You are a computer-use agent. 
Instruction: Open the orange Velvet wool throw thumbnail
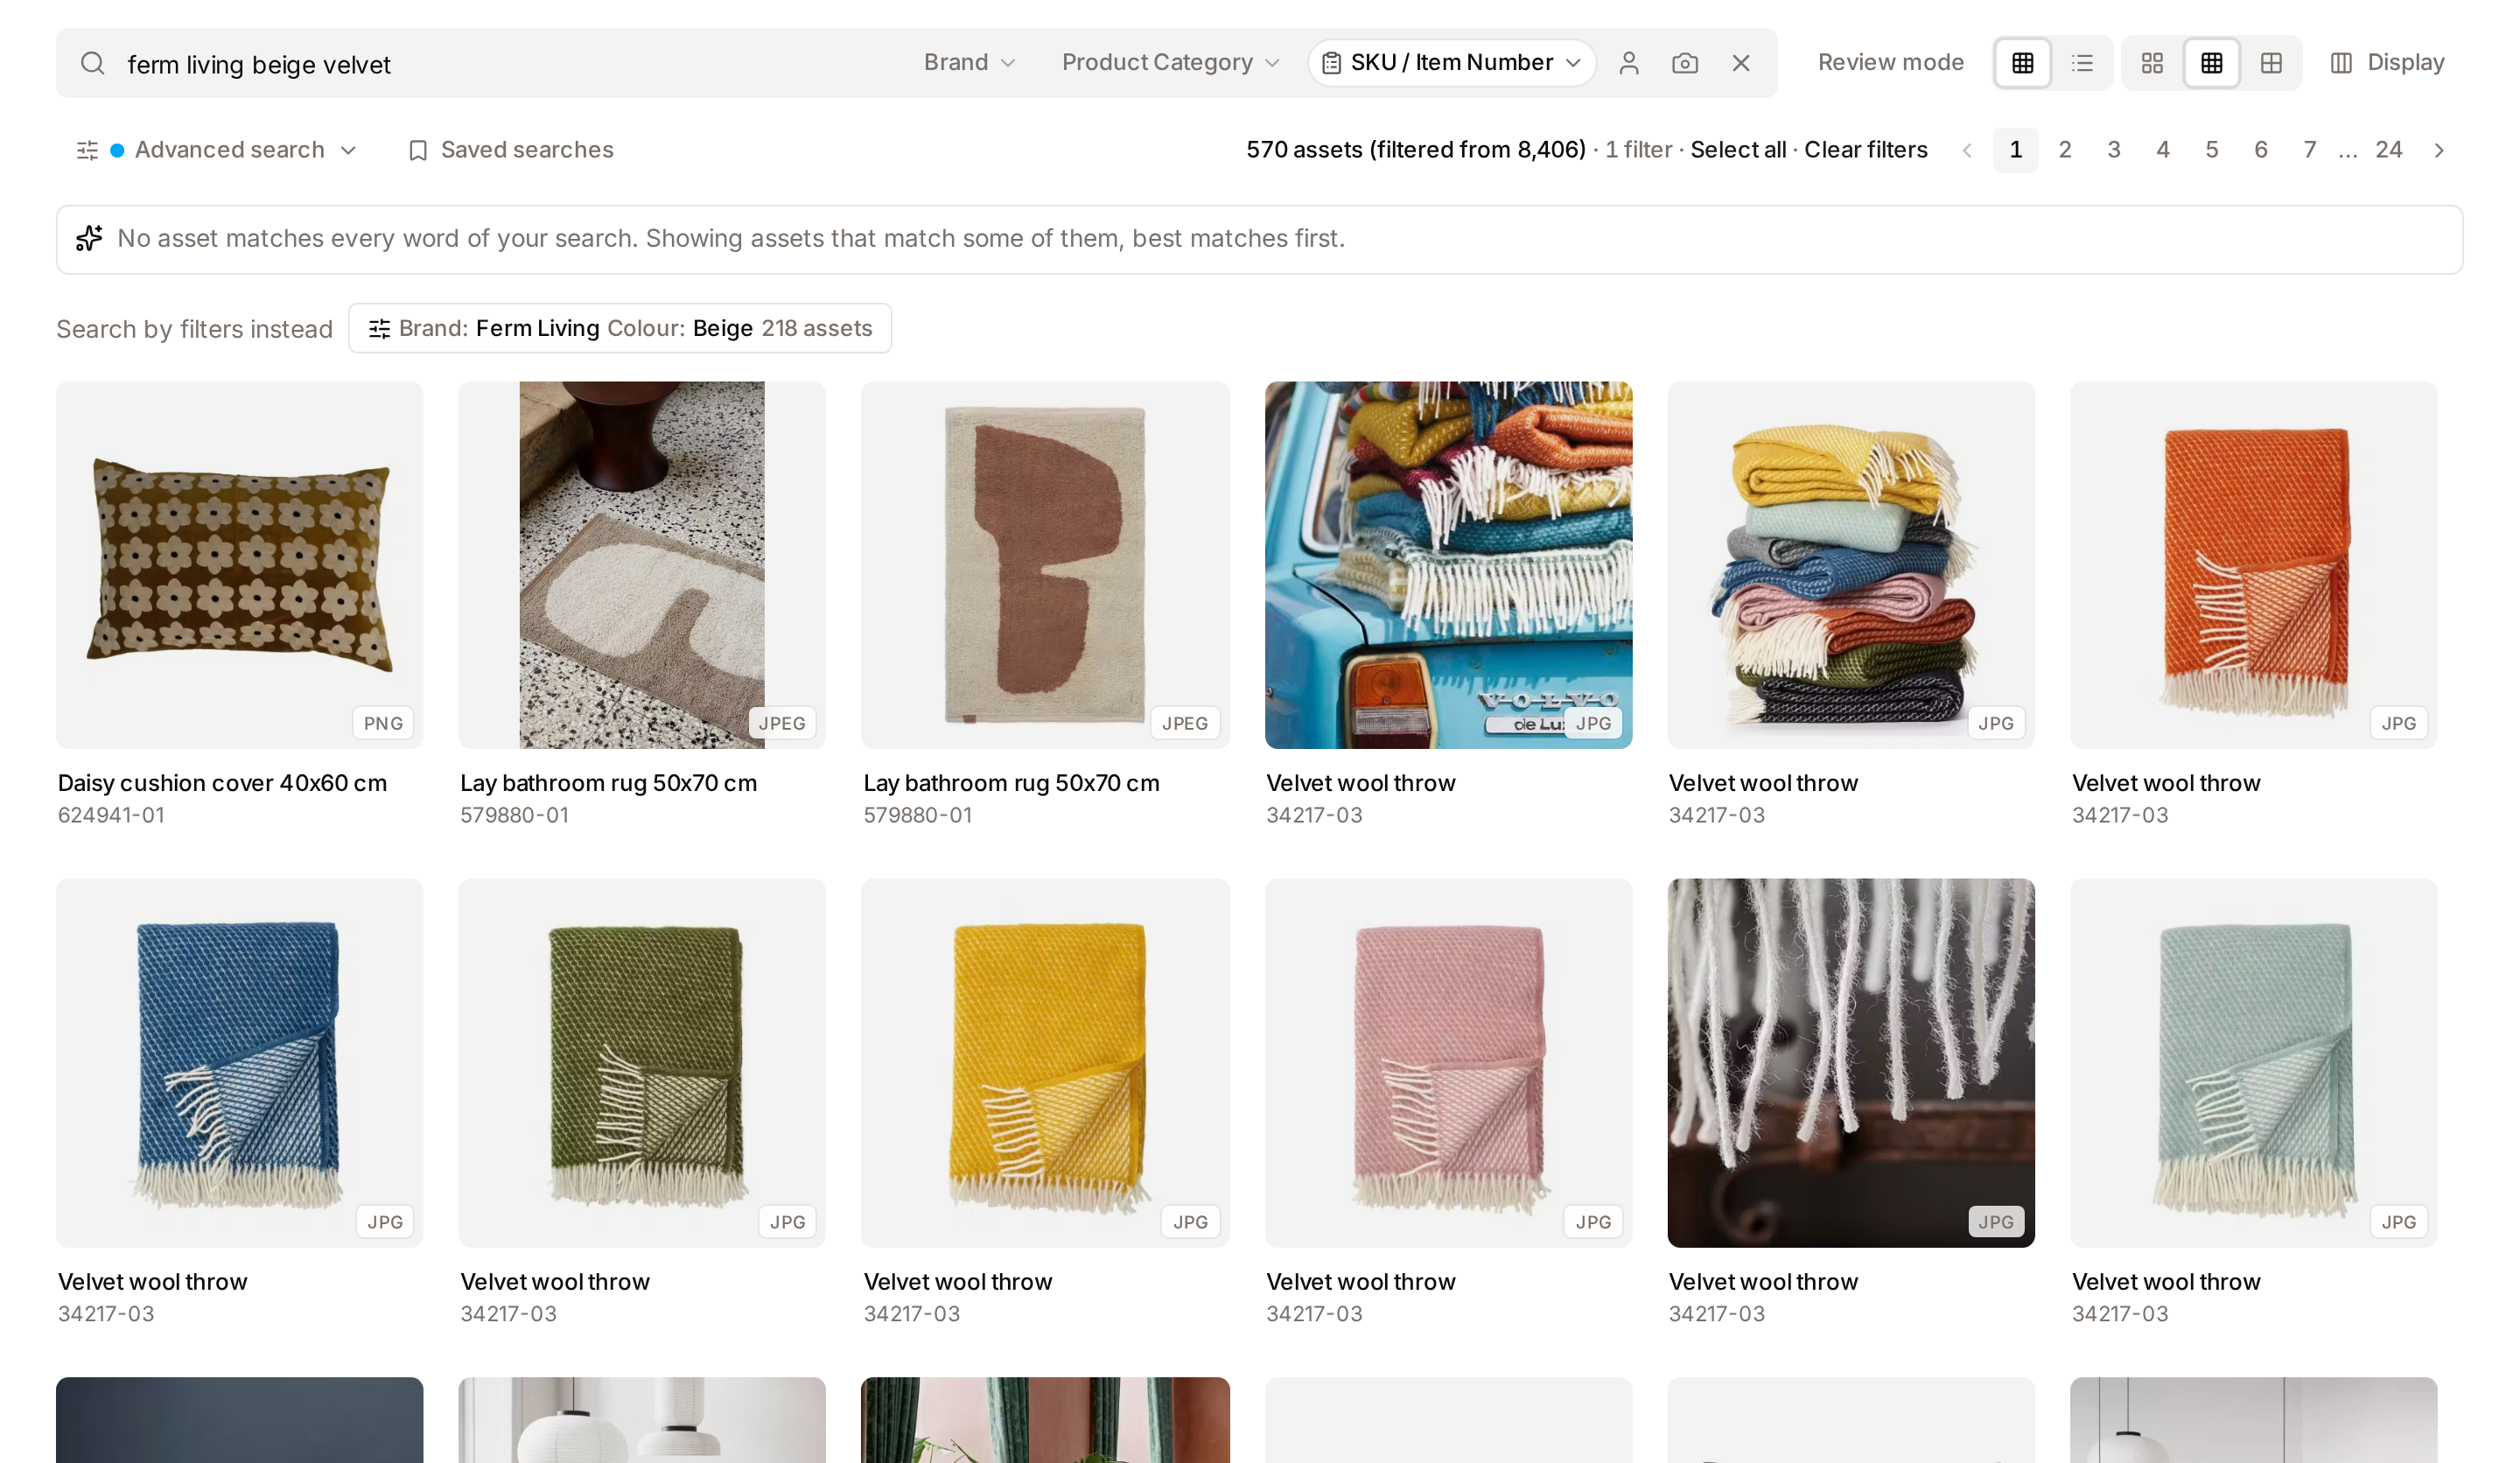coord(2253,565)
